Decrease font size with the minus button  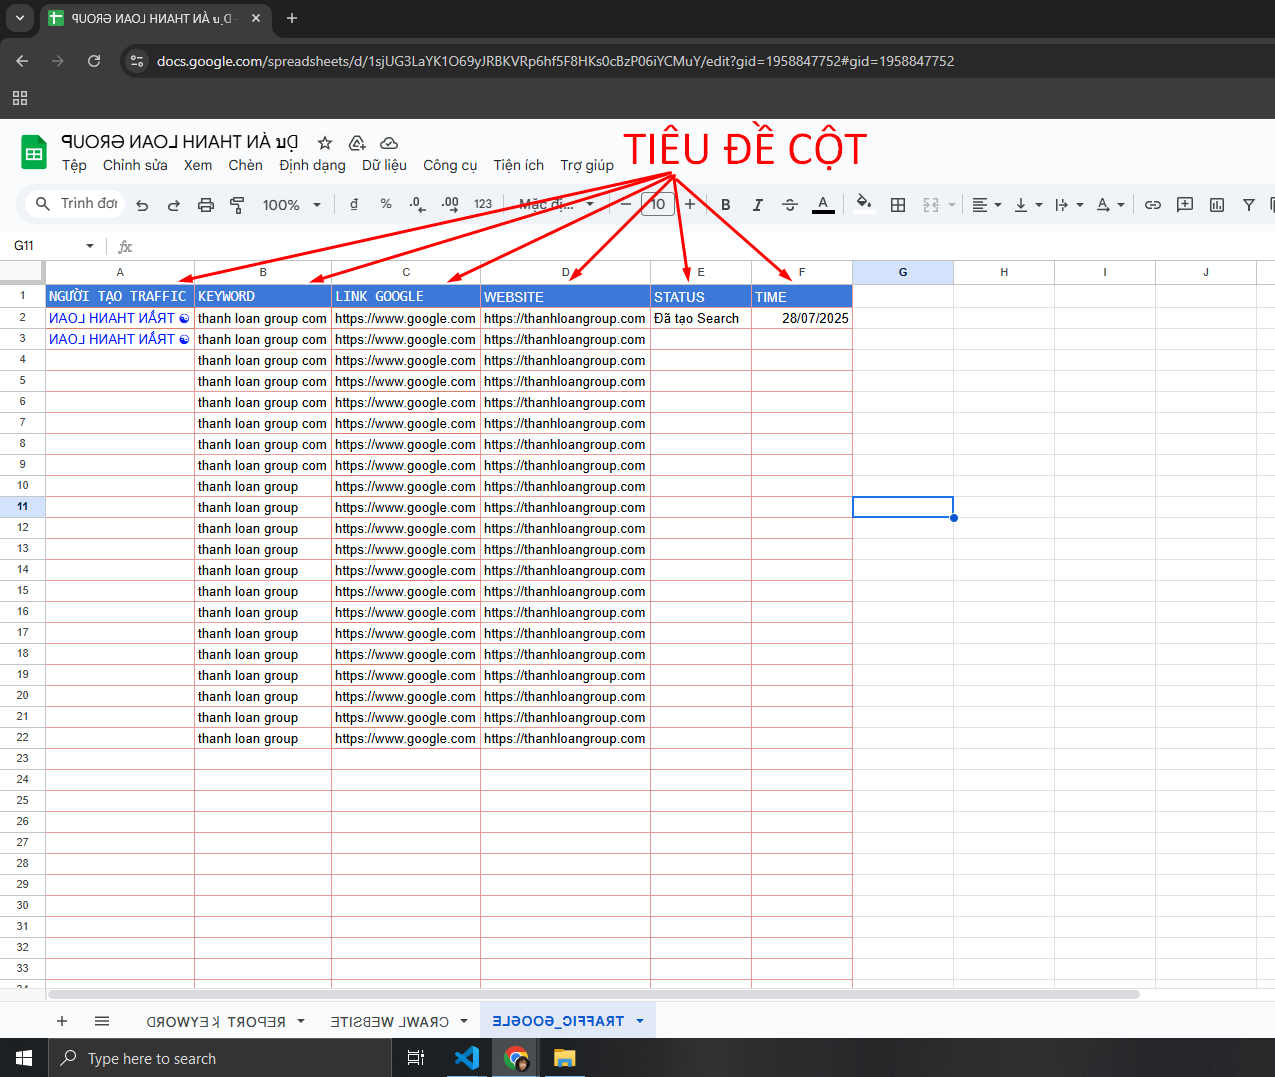pos(626,204)
